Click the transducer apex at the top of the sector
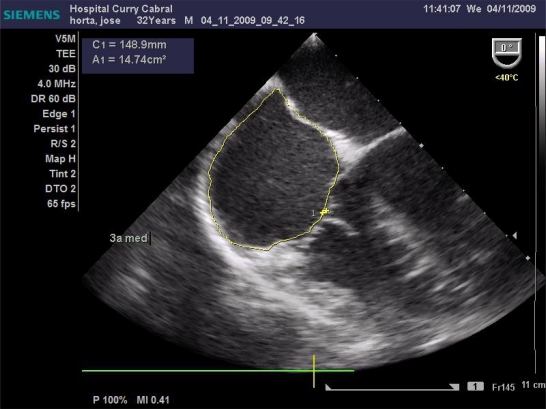Image resolution: width=546 pixels, height=409 pixels. tap(314, 35)
